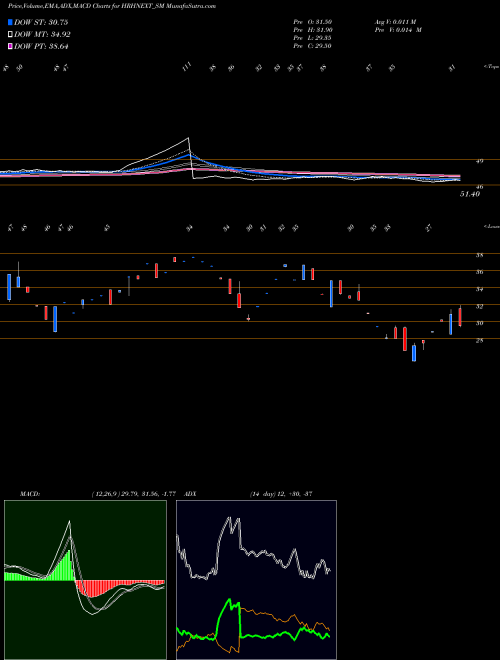This screenshot has width=500, height=660.
Task: Click the 28 price axis label
Action: pyautogui.click(x=479, y=341)
